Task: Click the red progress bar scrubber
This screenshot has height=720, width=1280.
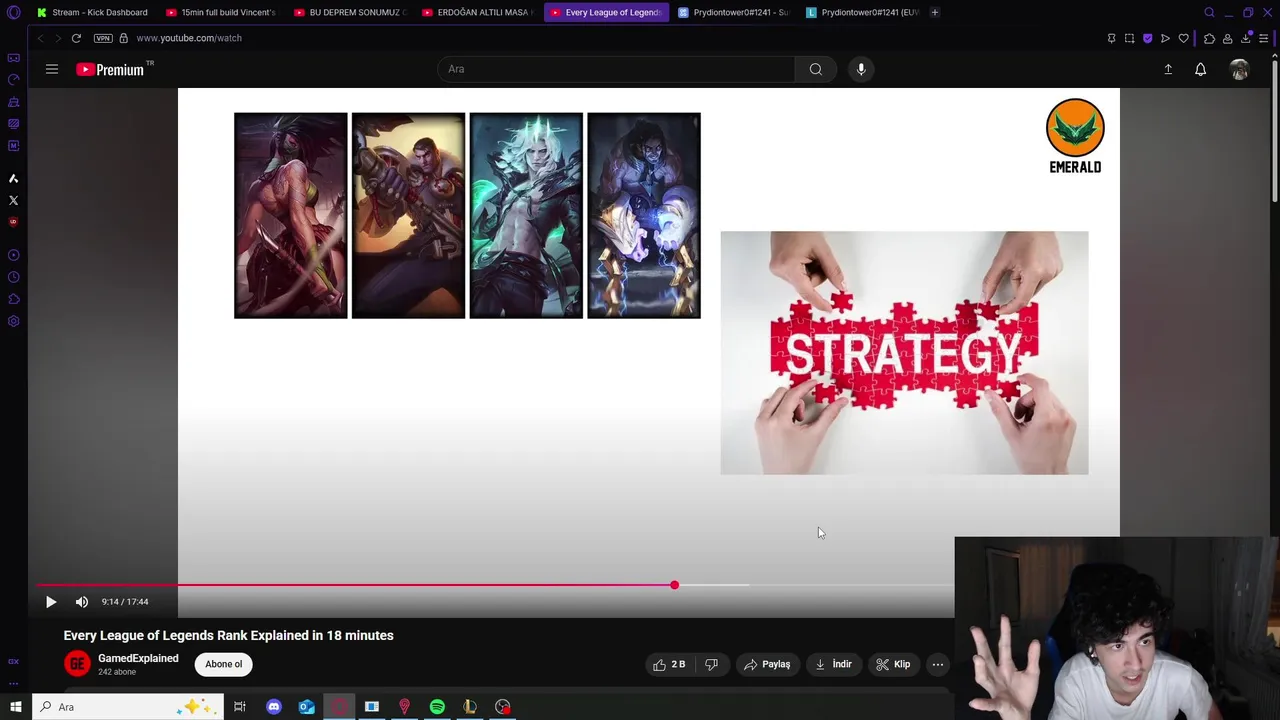Action: coord(674,585)
